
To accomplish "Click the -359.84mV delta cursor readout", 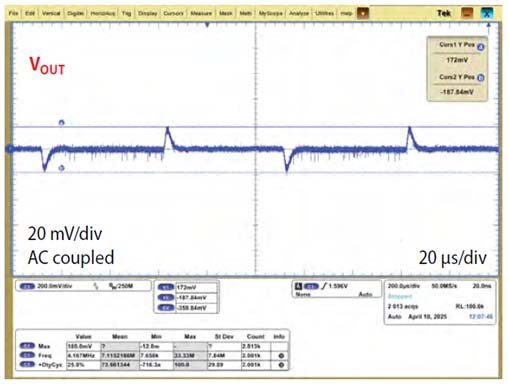I will 192,308.
